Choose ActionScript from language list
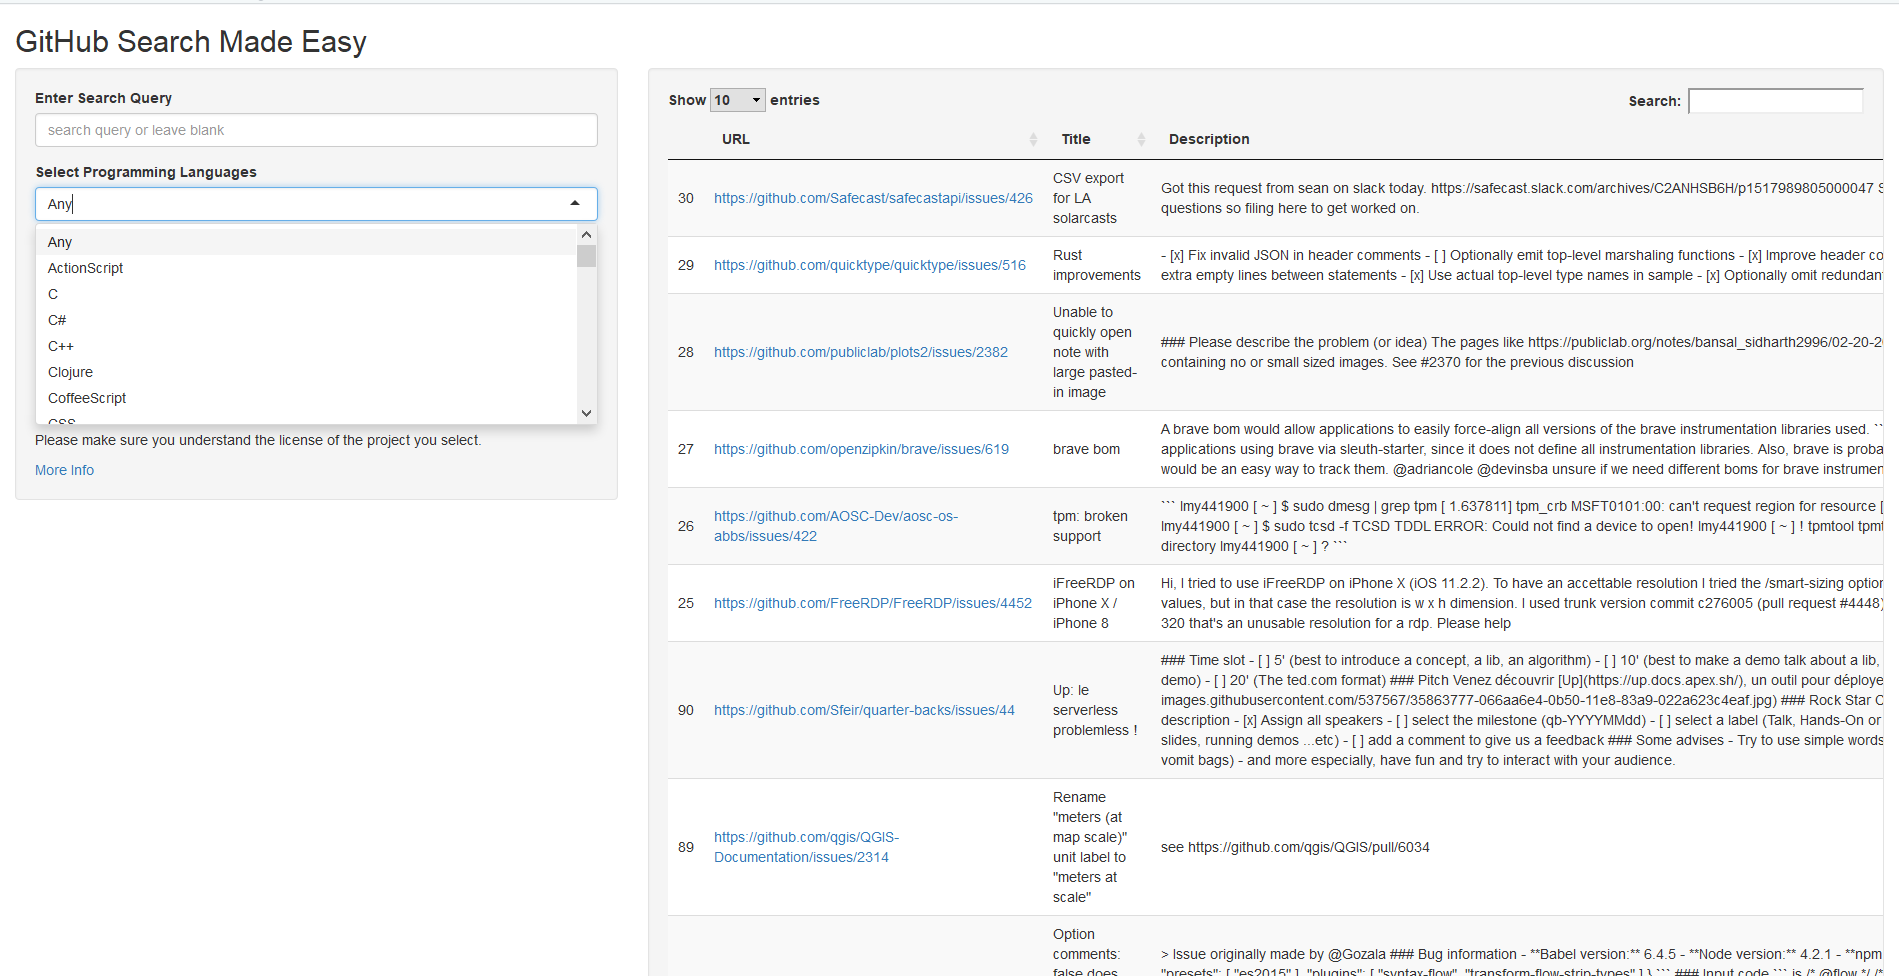Viewport: 1899px width, 976px height. pos(307,268)
